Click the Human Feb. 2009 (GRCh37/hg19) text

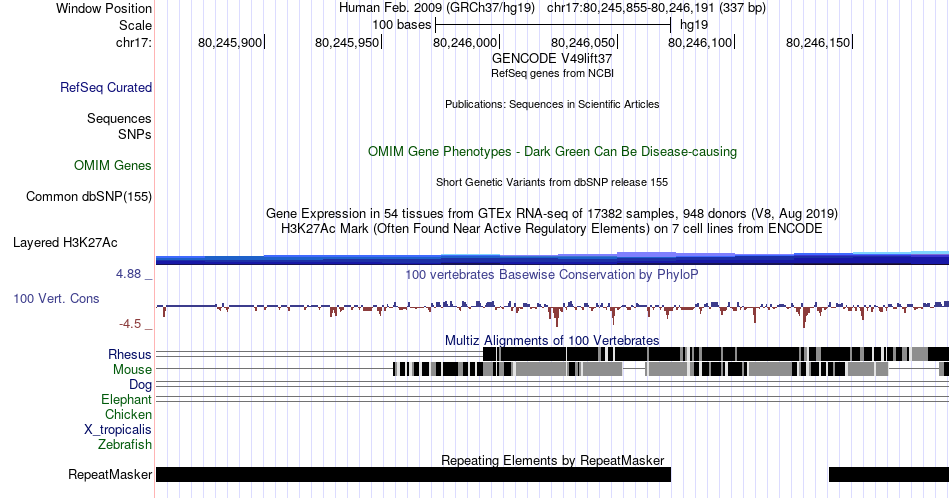[437, 8]
